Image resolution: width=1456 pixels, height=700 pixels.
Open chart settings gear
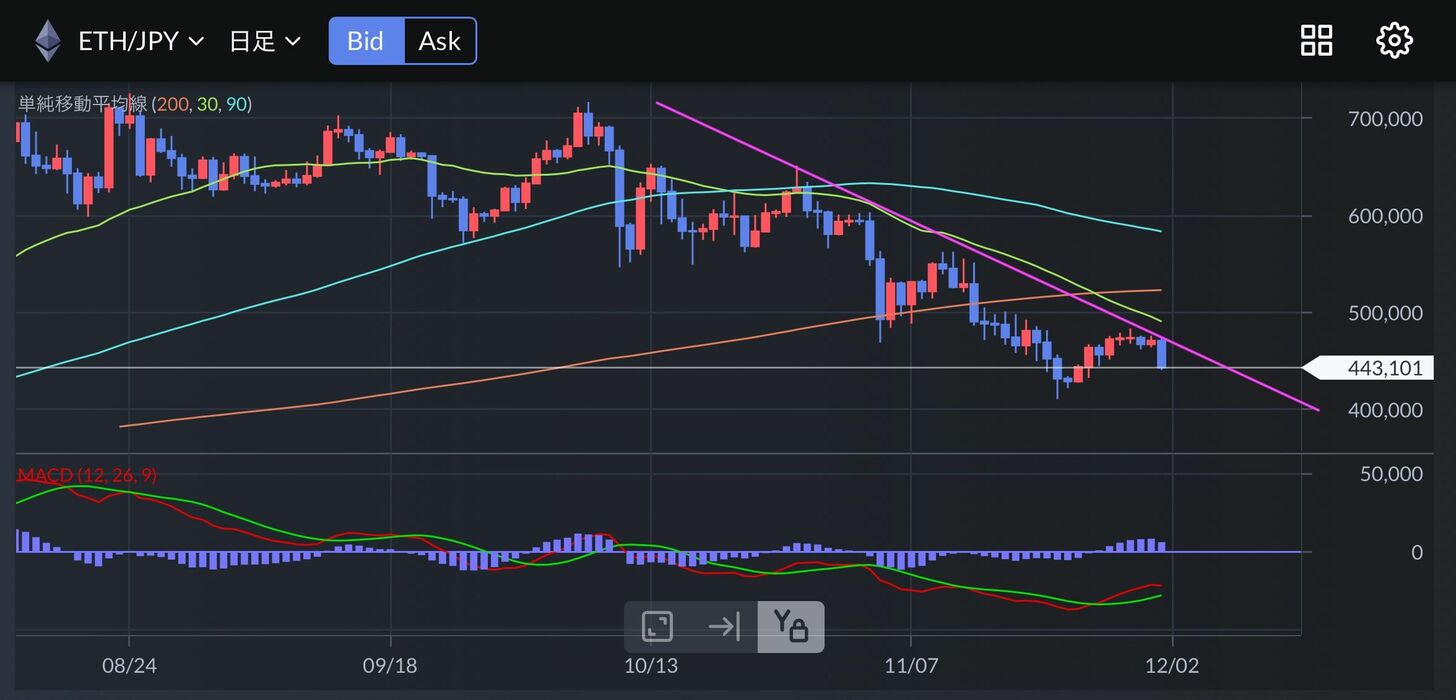point(1394,41)
